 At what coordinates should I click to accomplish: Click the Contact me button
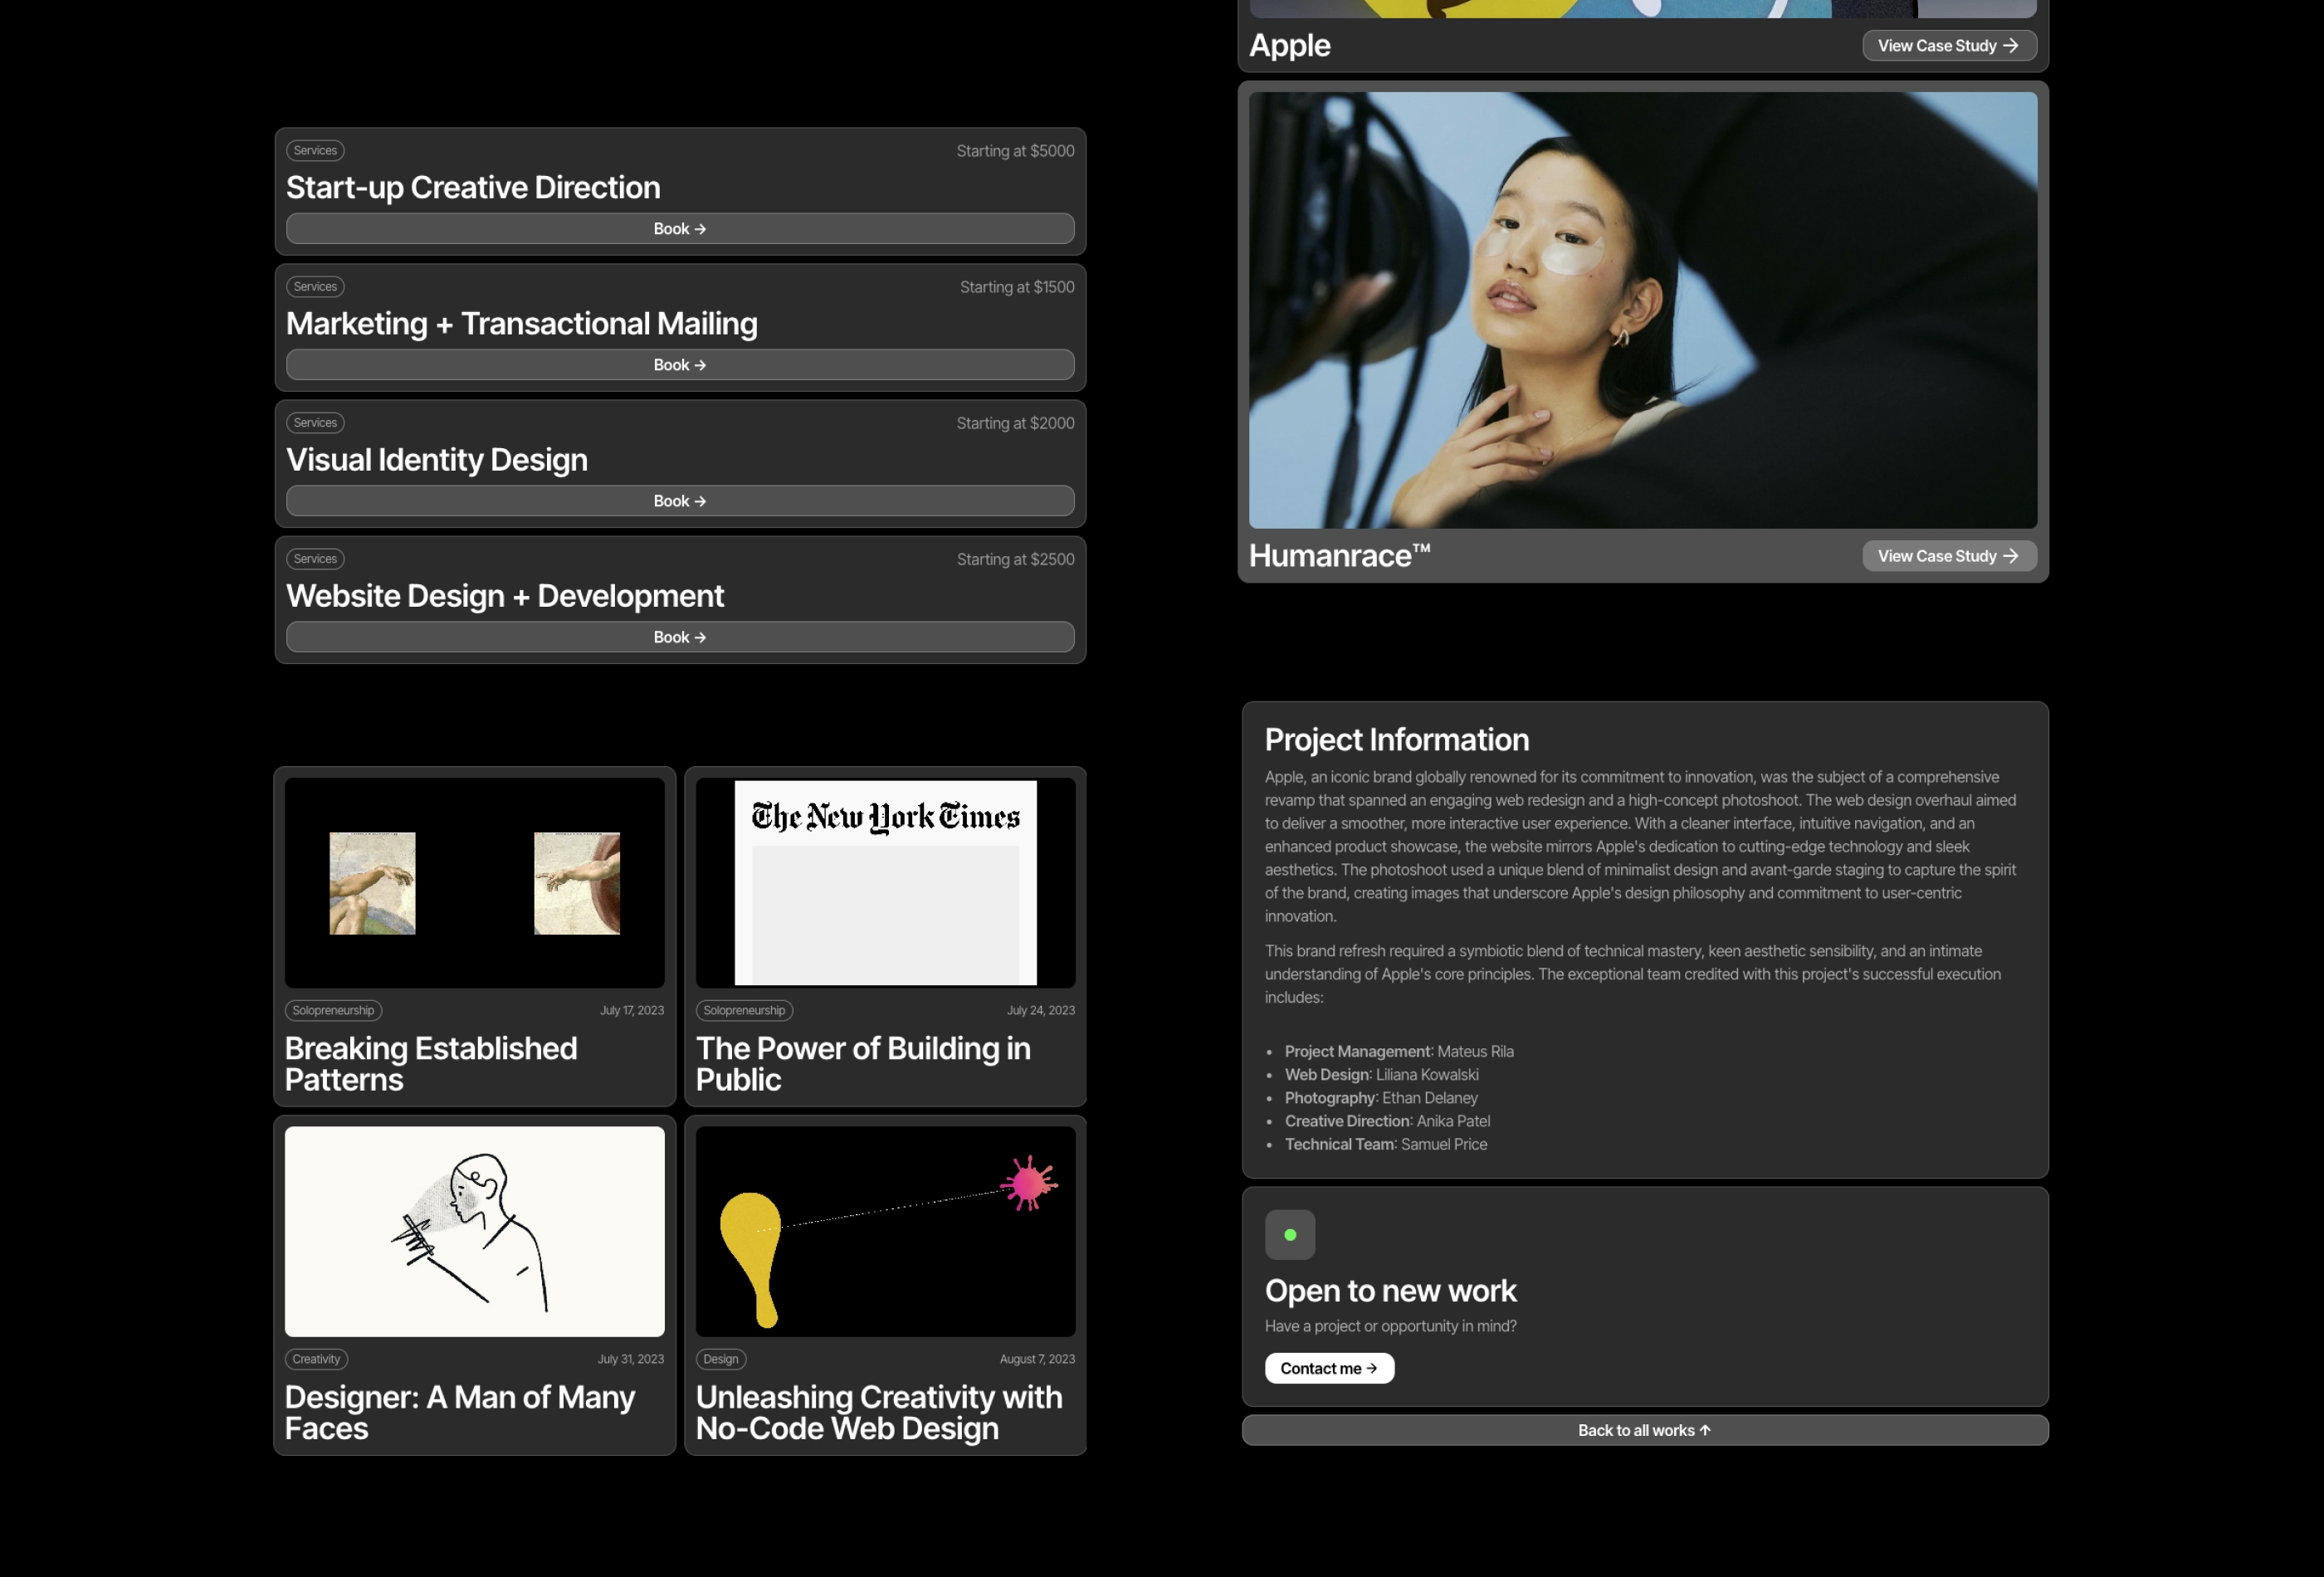(x=1329, y=1368)
